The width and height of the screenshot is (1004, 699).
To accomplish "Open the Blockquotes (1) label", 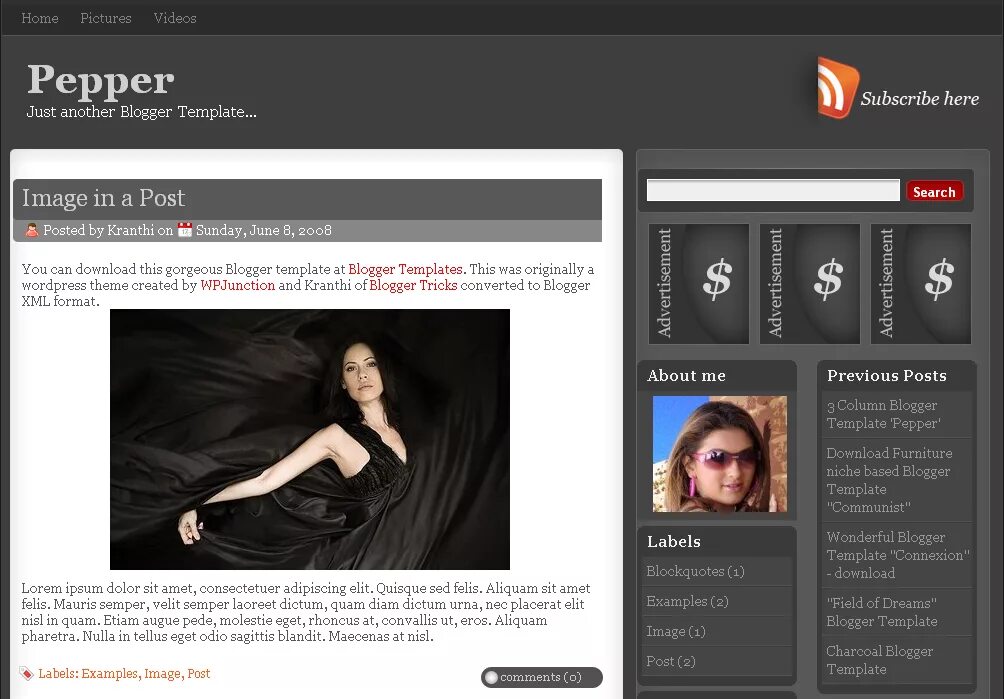I will (x=695, y=571).
